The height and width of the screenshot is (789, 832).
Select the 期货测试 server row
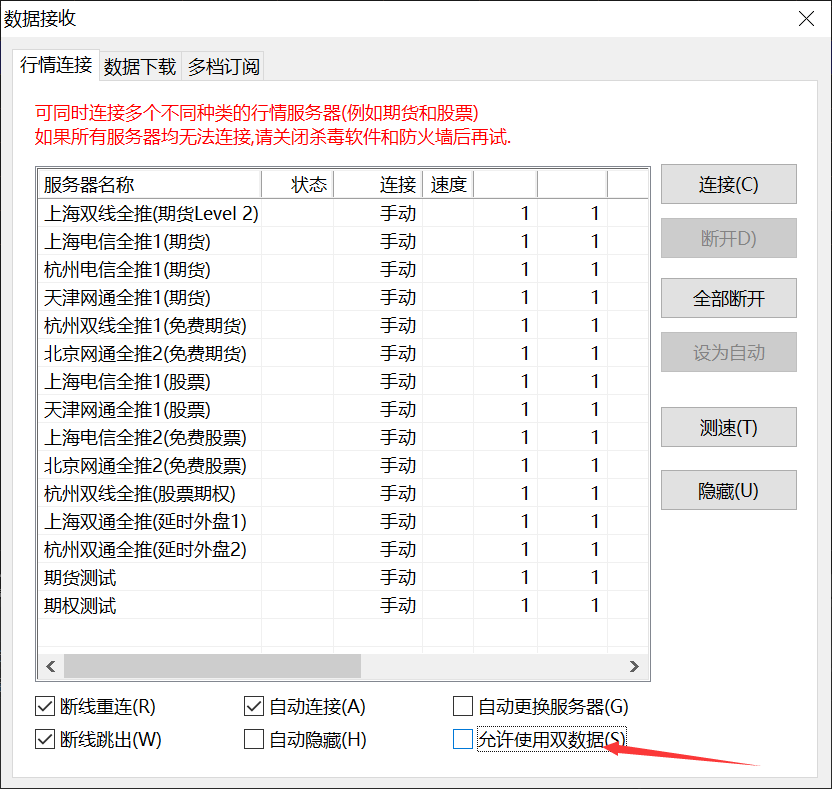point(343,577)
